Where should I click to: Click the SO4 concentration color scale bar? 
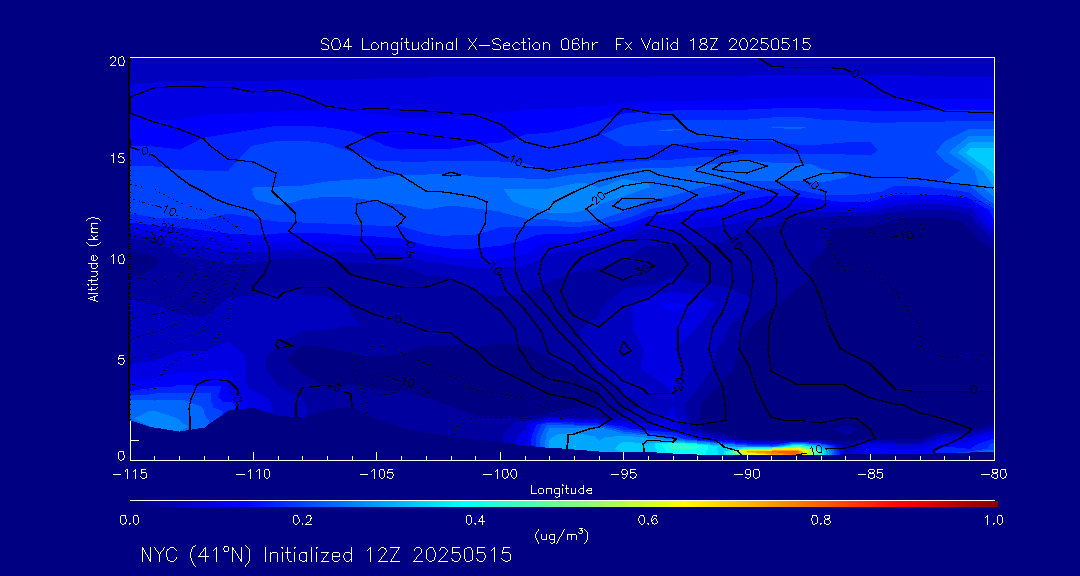tap(563, 504)
